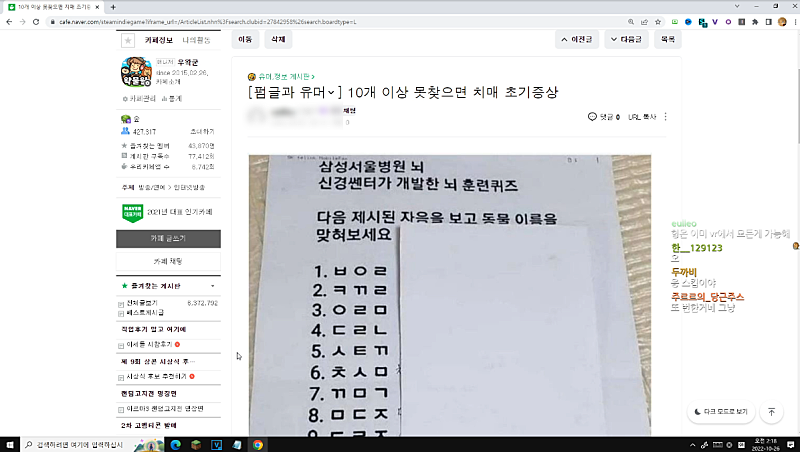The image size is (800, 452).
Task: Close the active Naver cafe tab
Action: pyautogui.click(x=97, y=7)
